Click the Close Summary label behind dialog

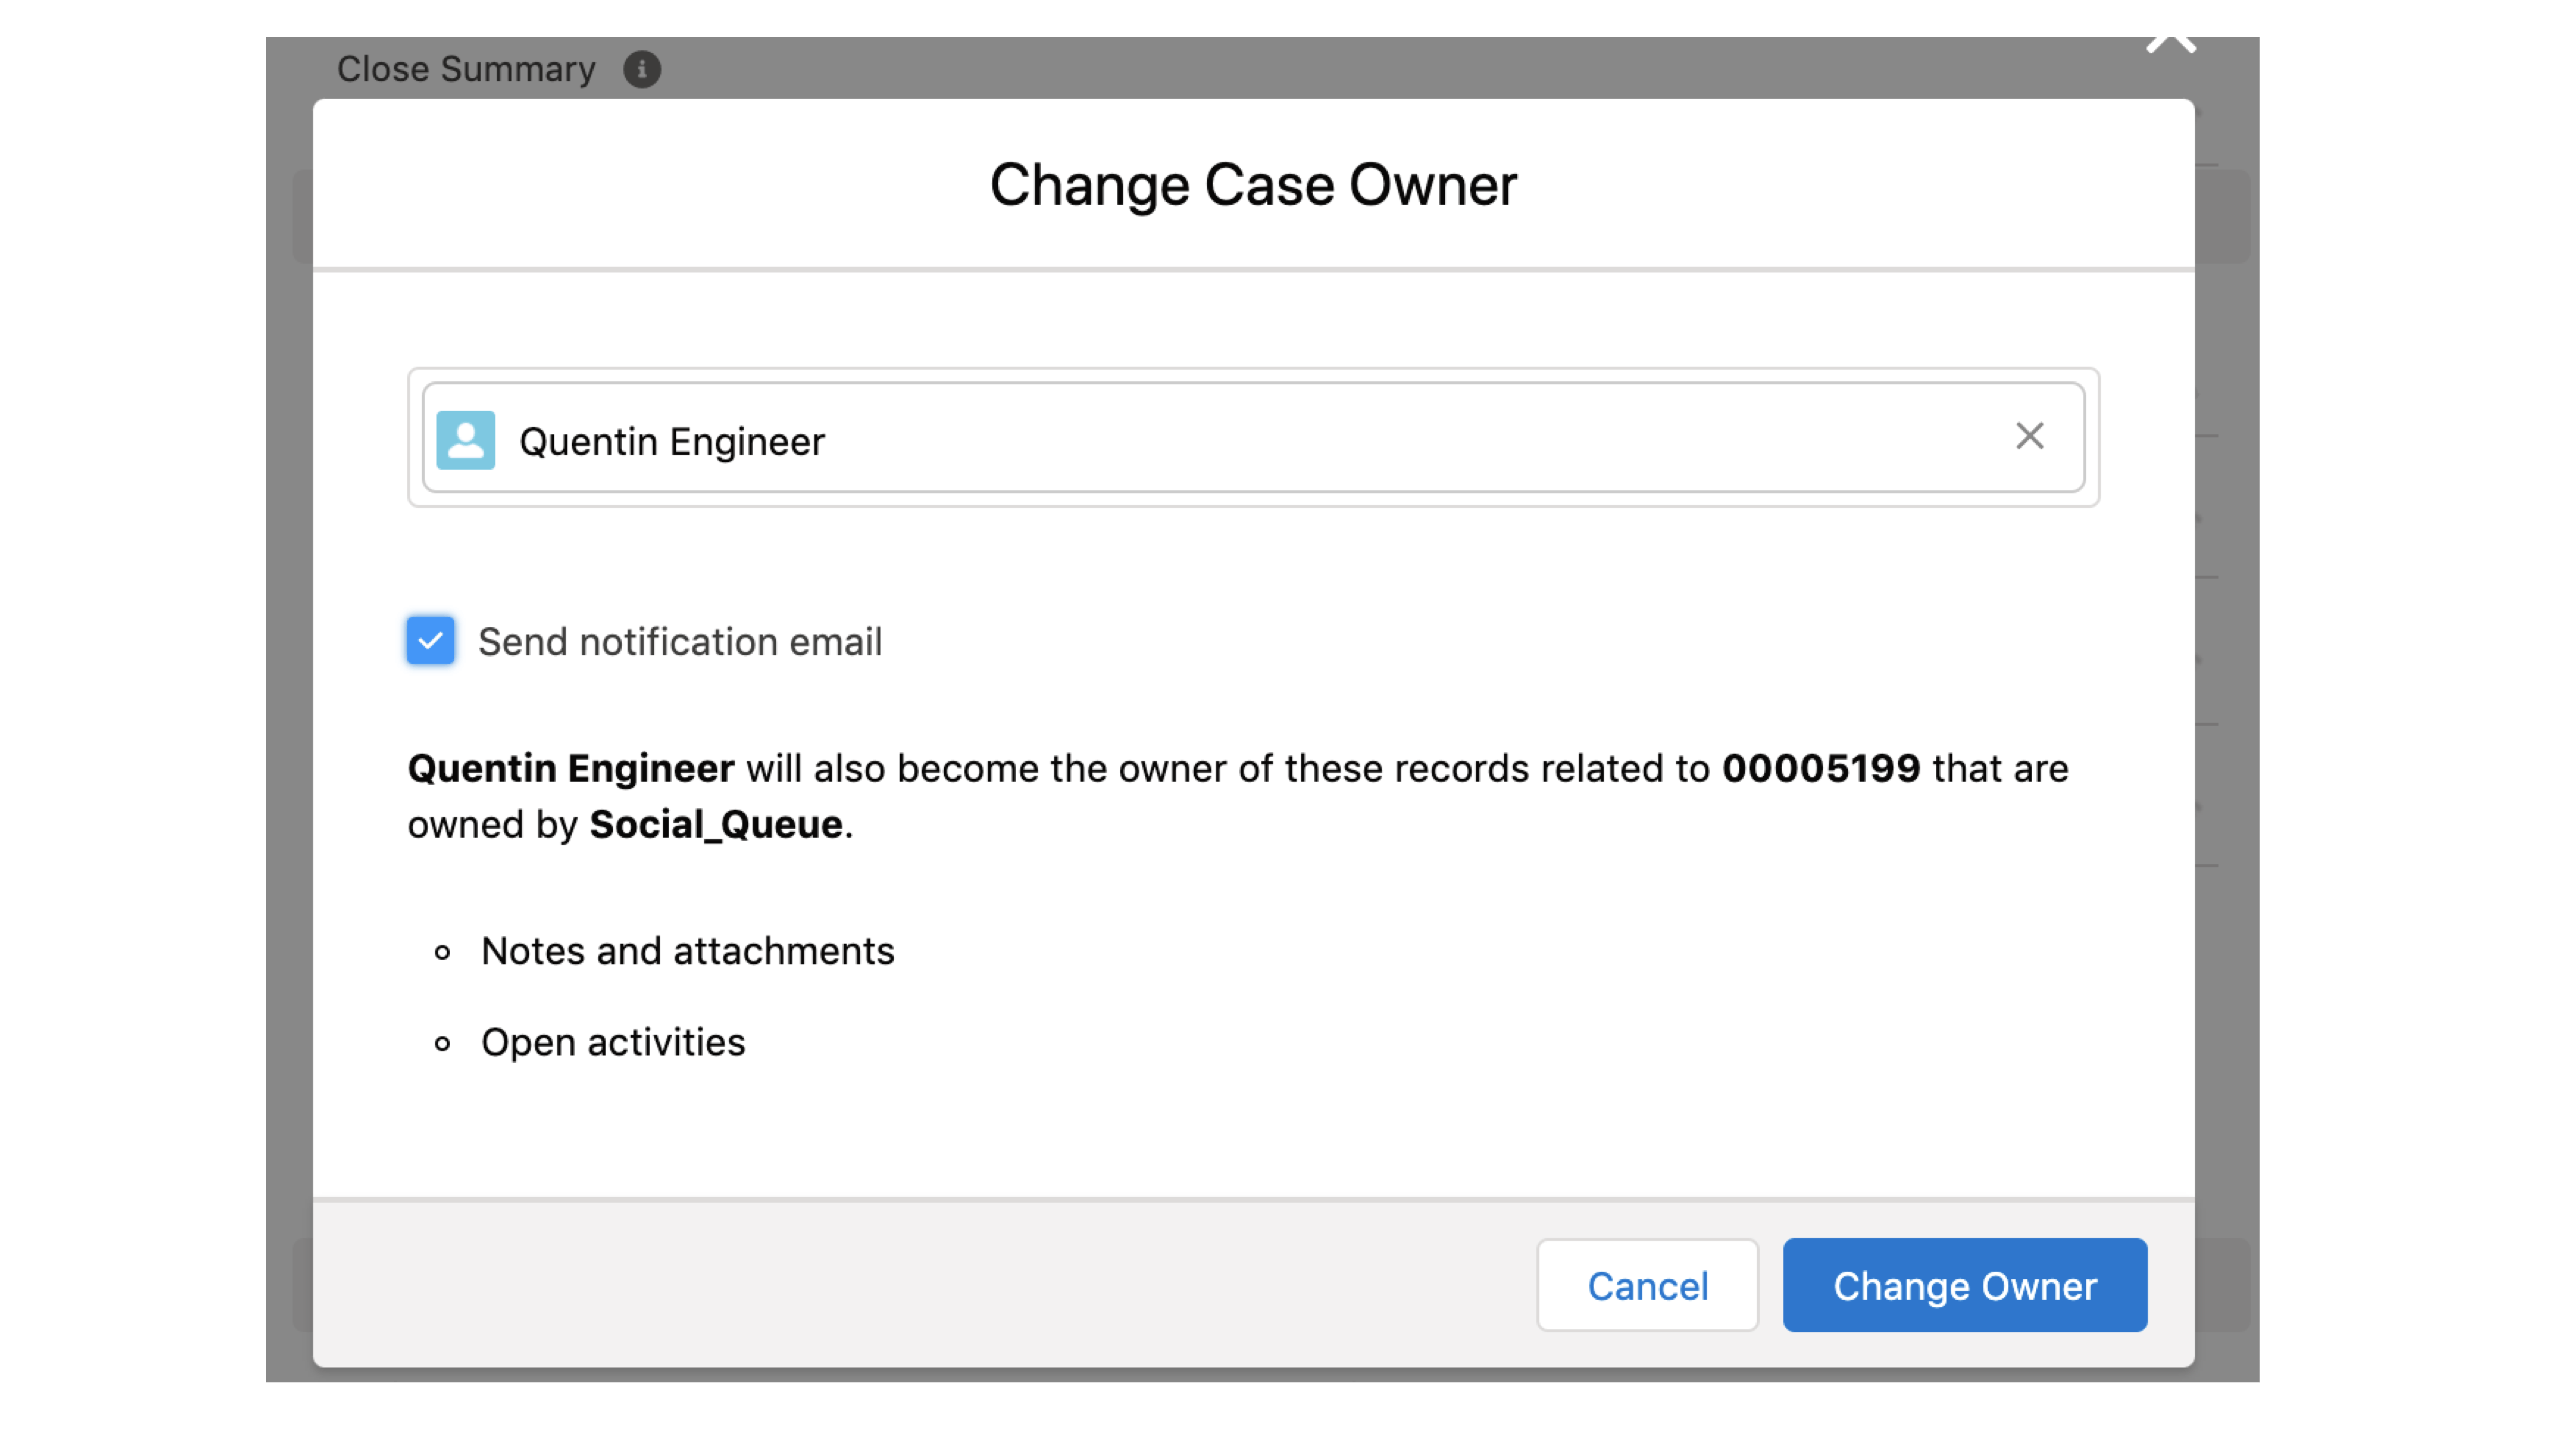(x=466, y=69)
